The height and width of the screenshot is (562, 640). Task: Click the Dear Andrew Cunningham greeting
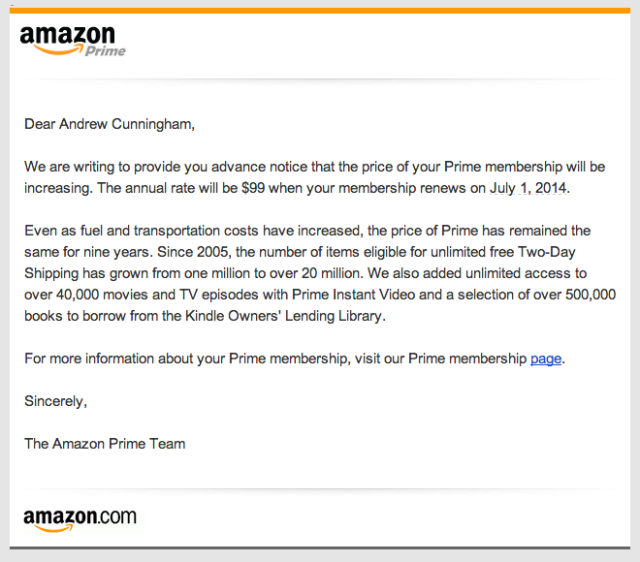[109, 124]
